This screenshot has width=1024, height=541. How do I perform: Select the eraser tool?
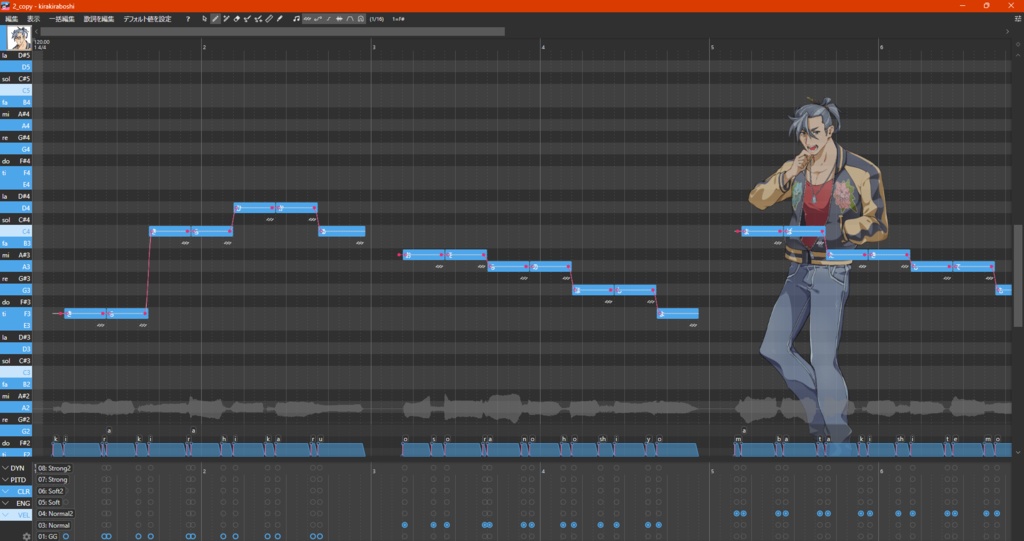click(x=236, y=19)
